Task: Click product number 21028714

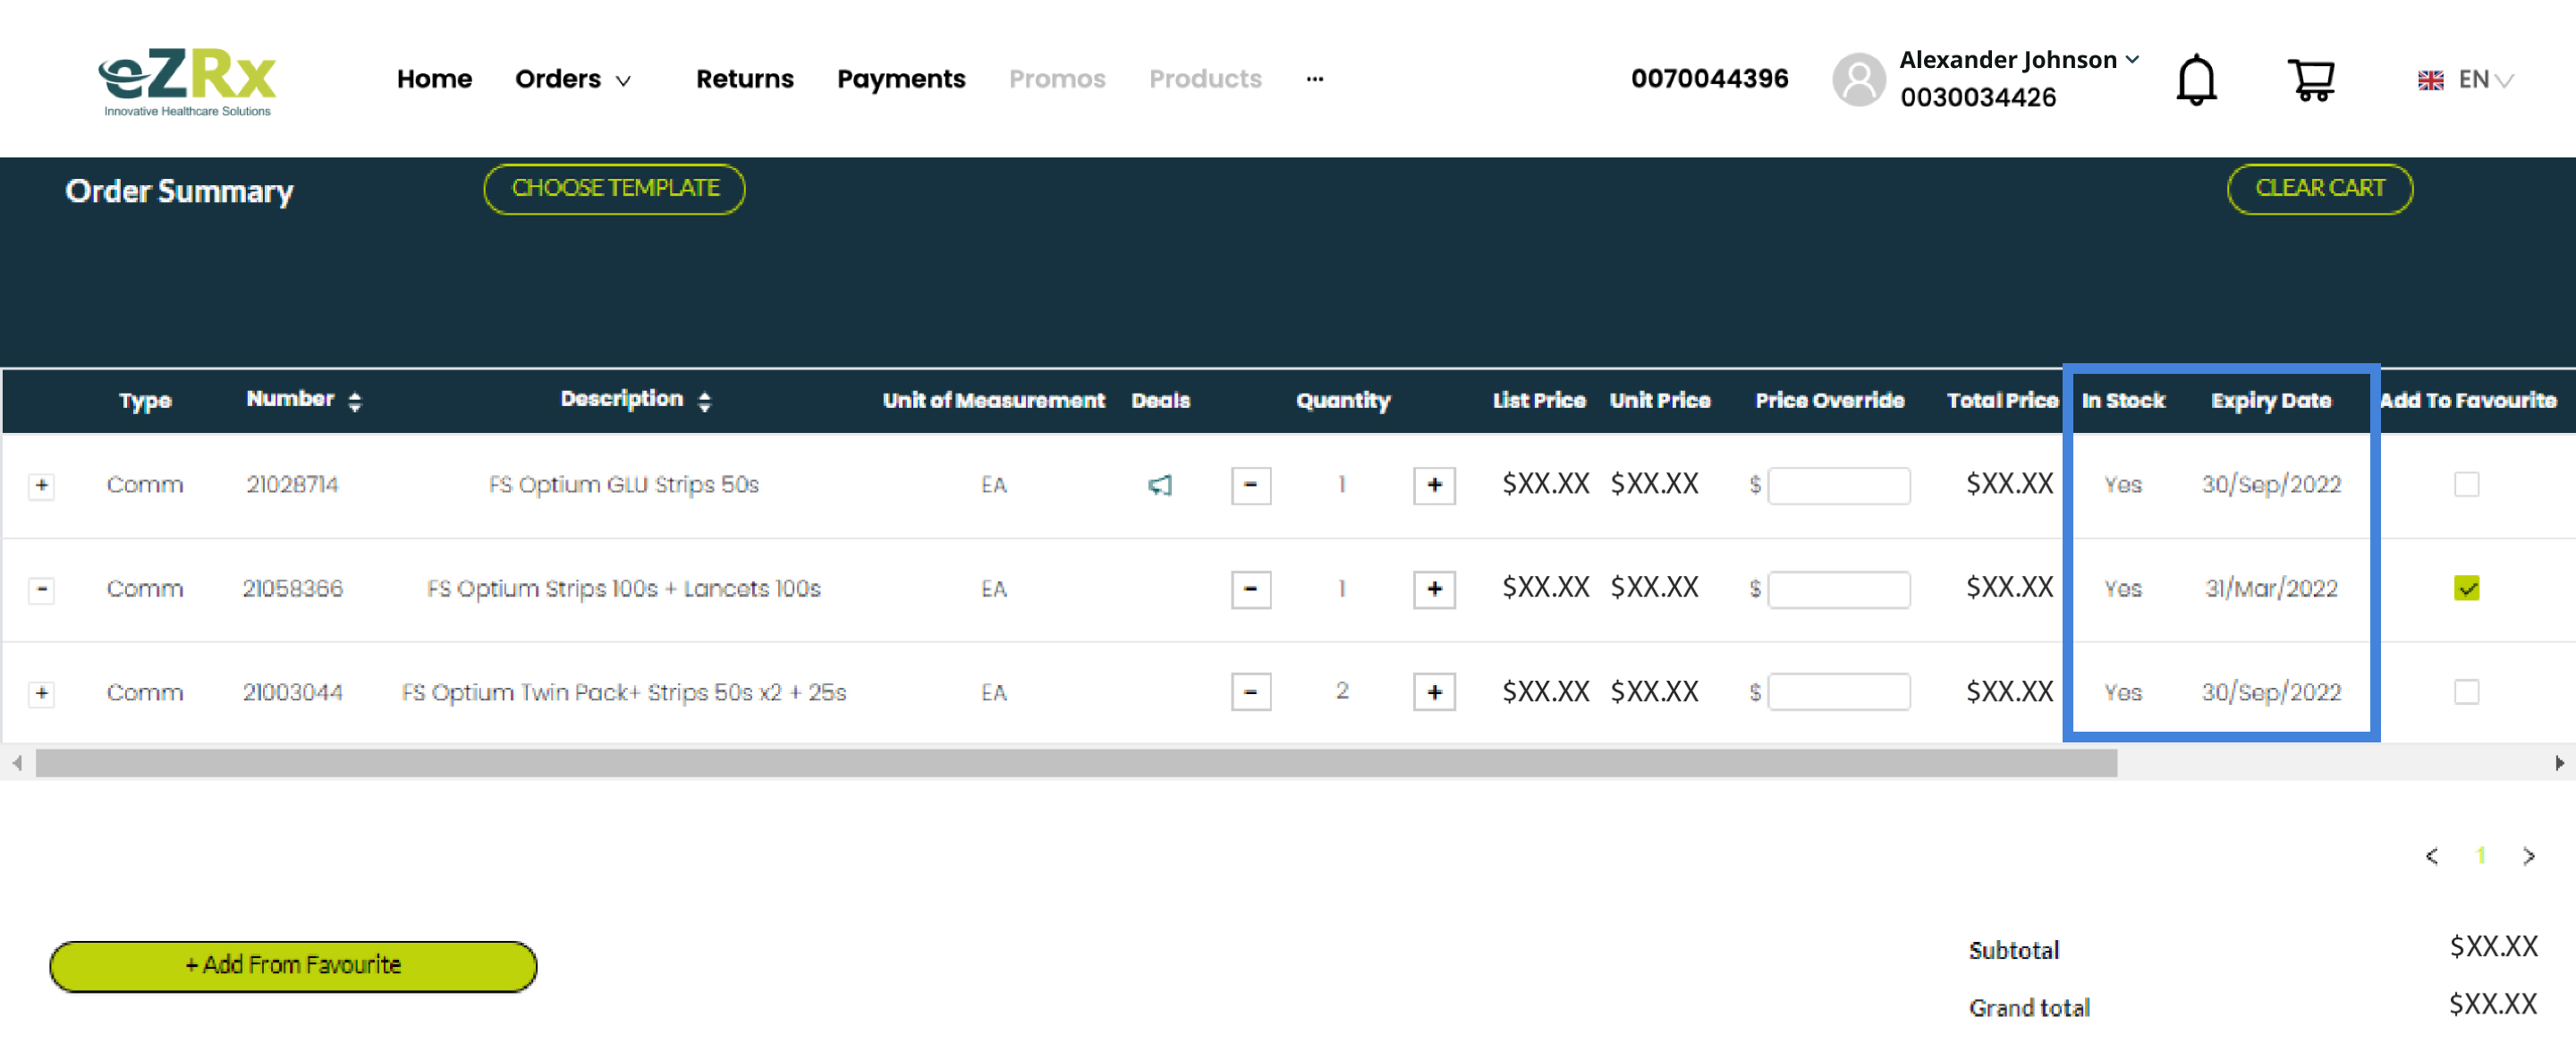Action: coord(292,485)
